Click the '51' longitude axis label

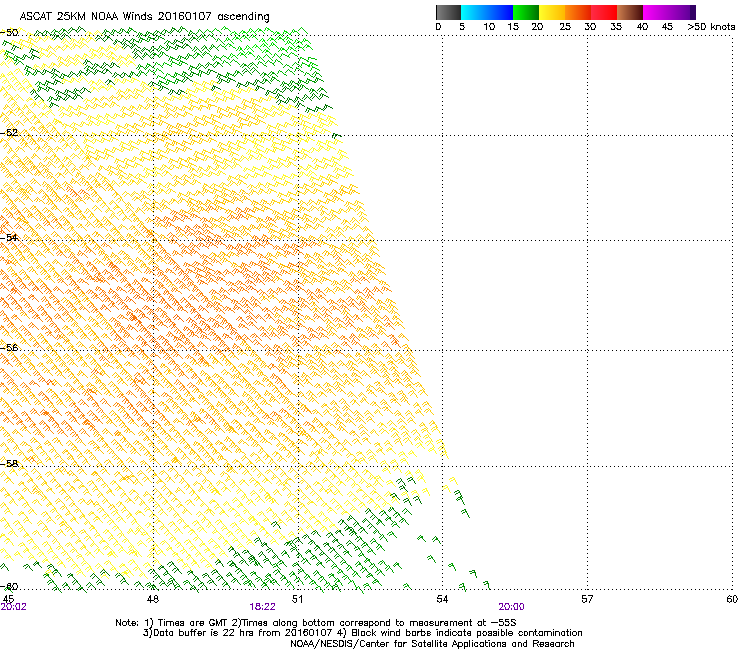pyautogui.click(x=297, y=599)
